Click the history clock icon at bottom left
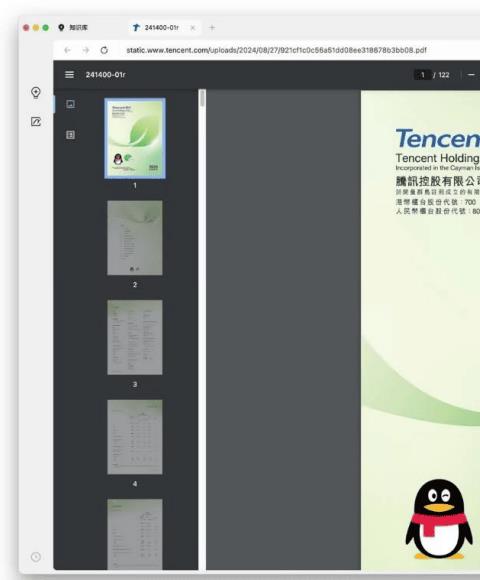The height and width of the screenshot is (580, 480). pos(36,557)
